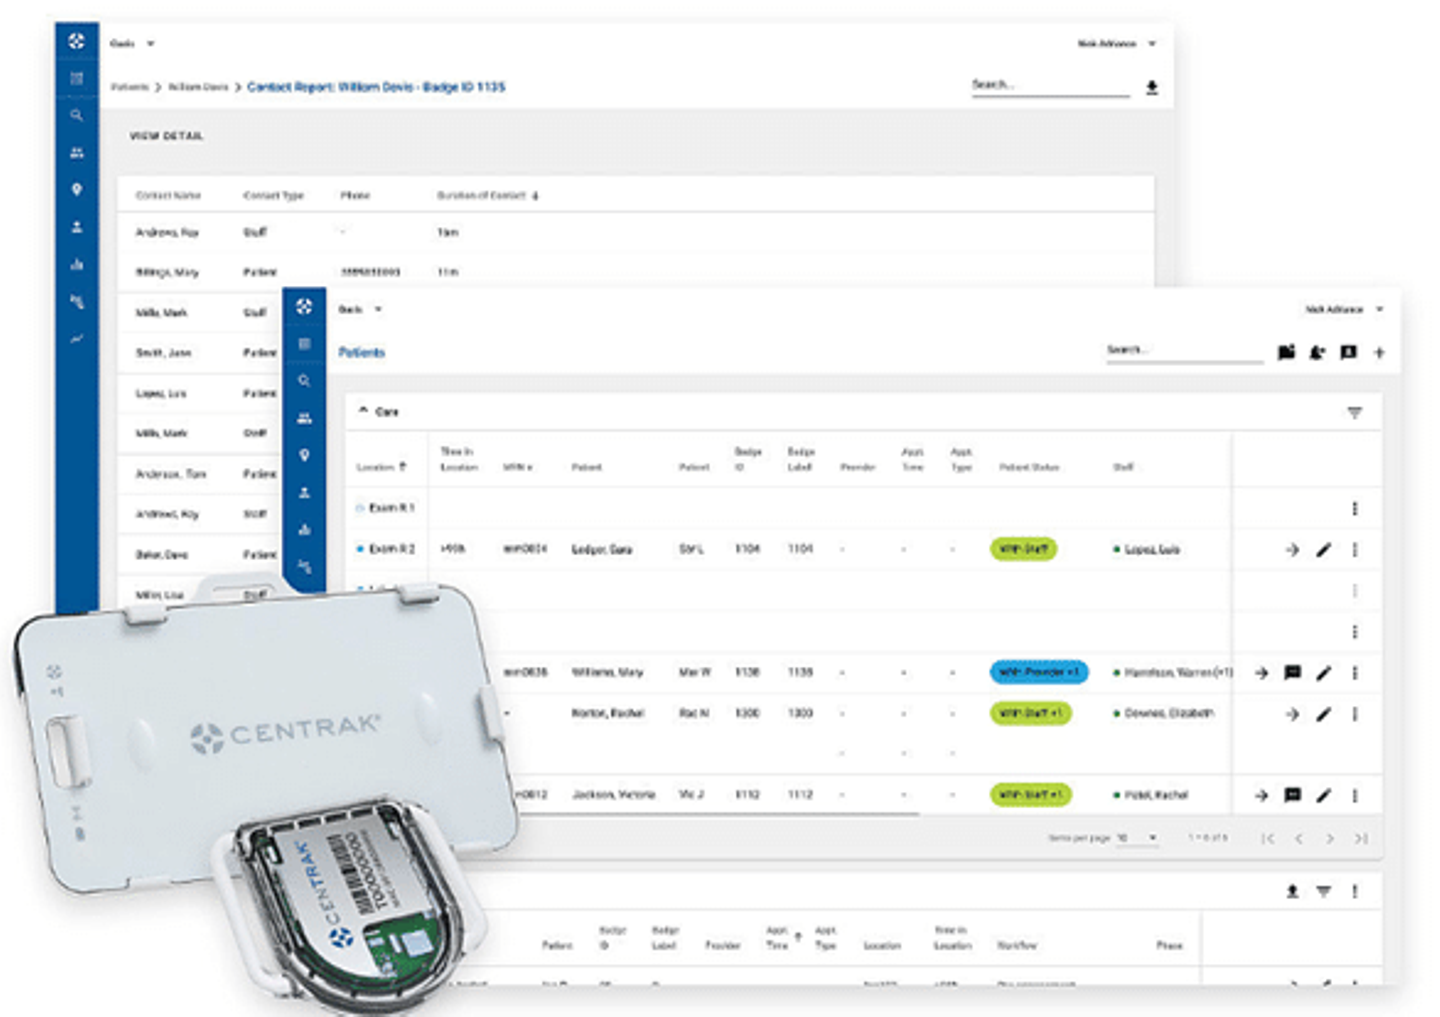This screenshot has height=1017, width=1440.
Task: Sort the Care table by Location column
Action: coord(381,467)
